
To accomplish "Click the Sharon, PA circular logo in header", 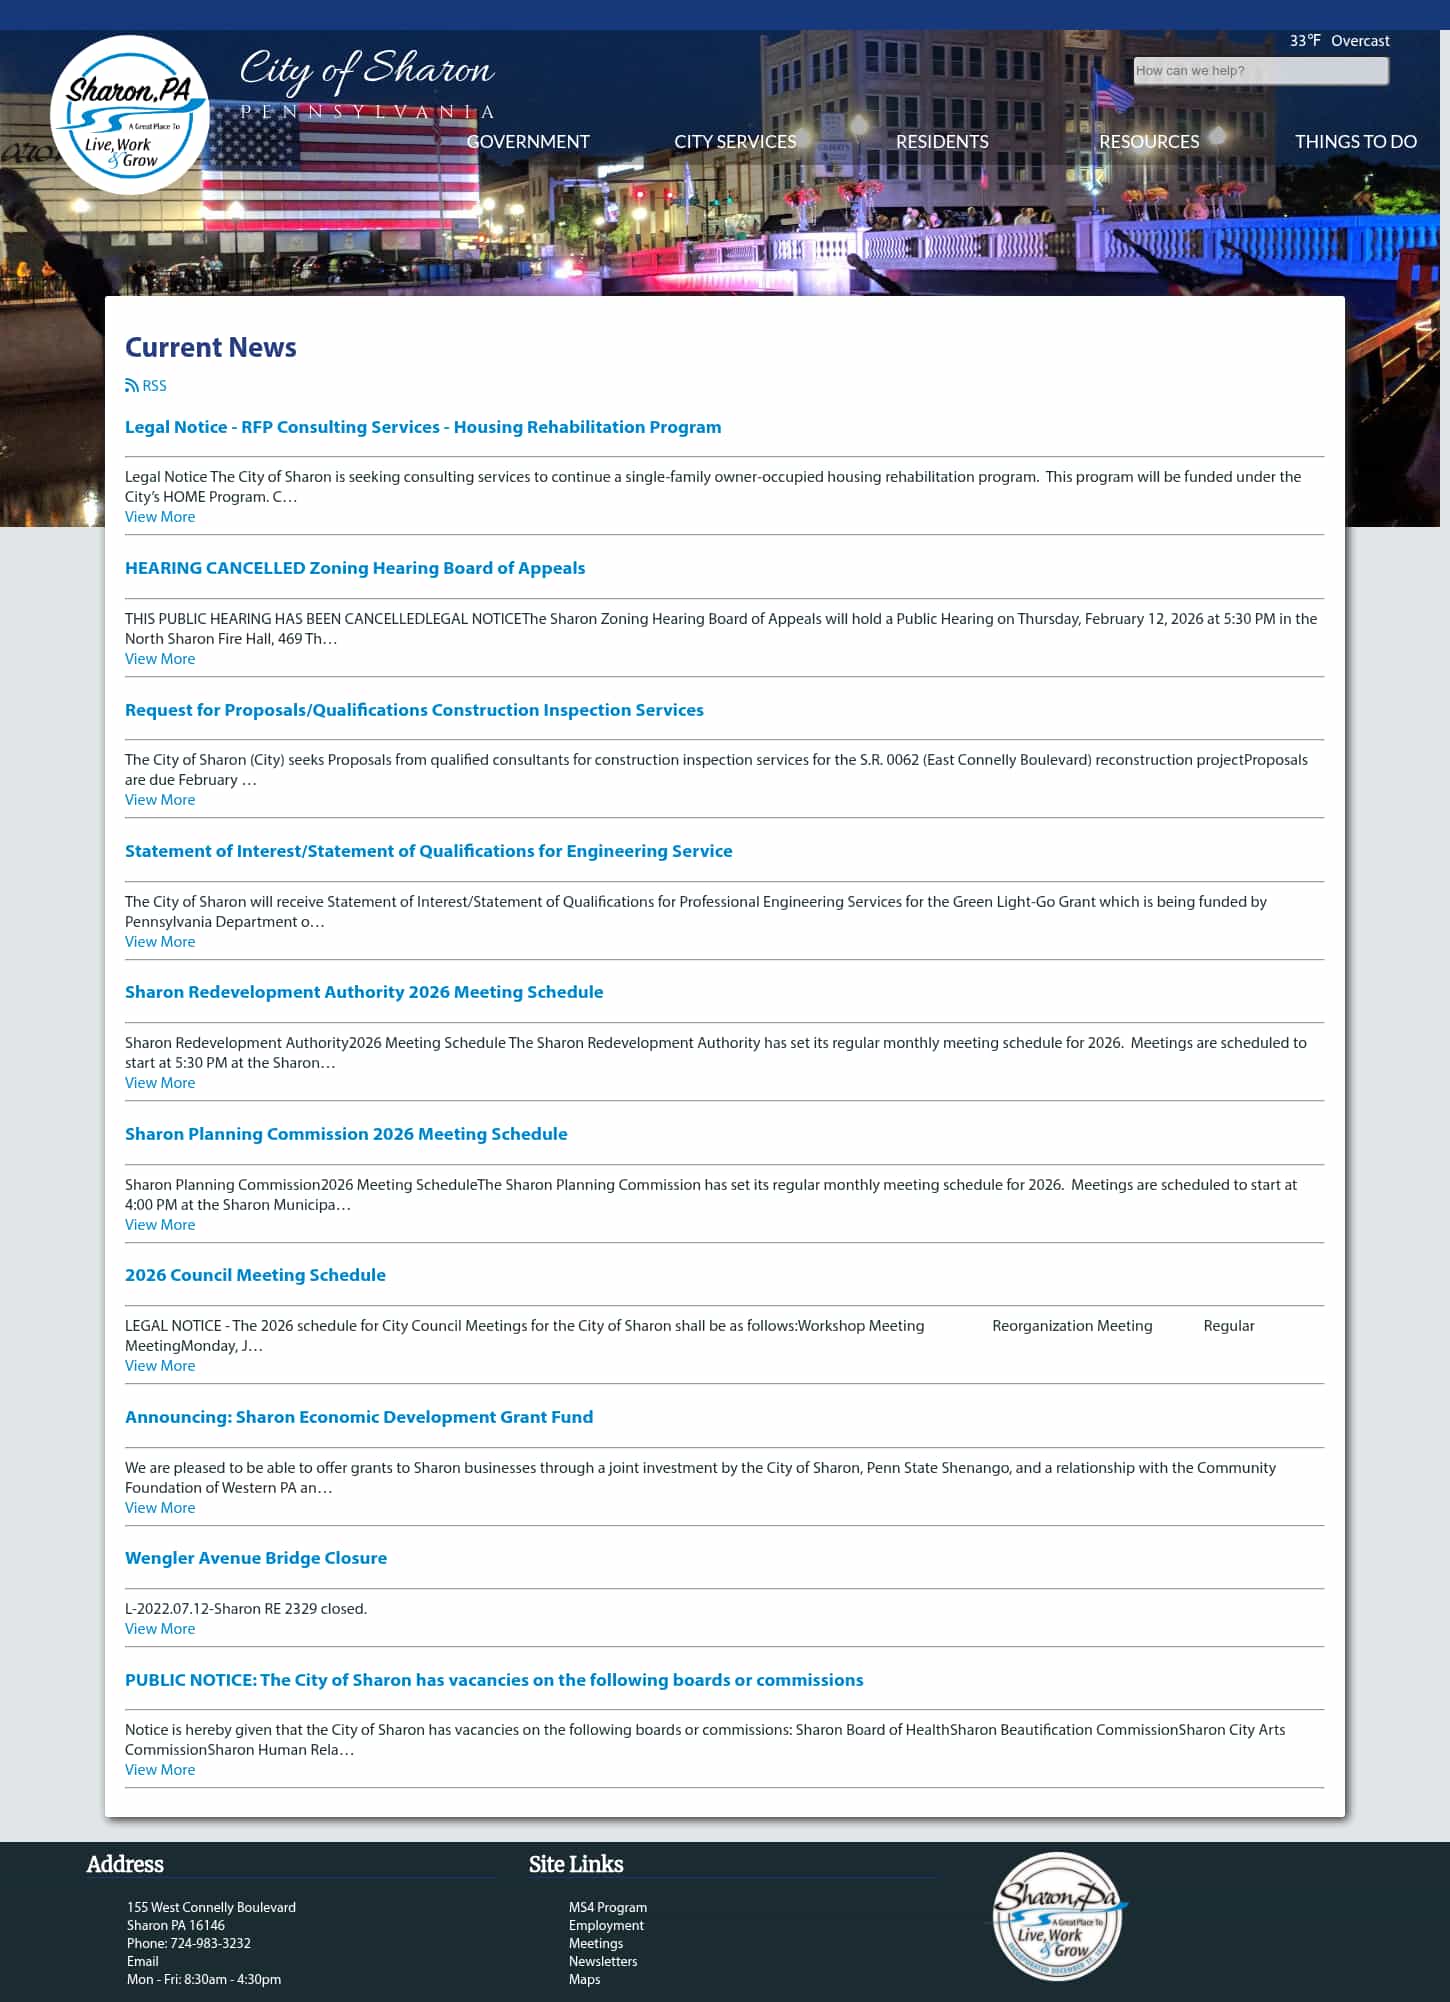I will [130, 114].
